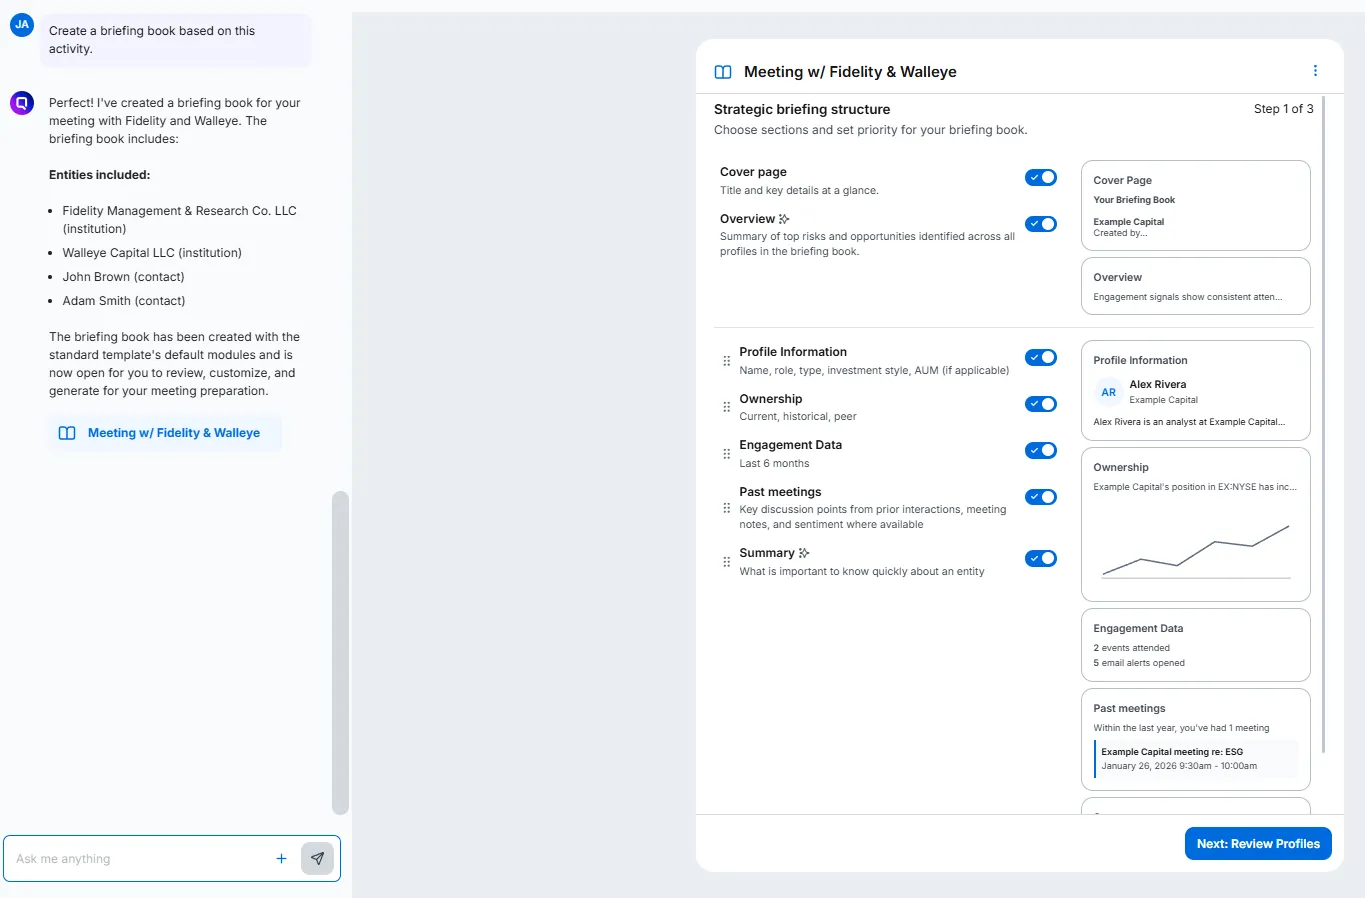1365x898 pixels.
Task: Switch off the Ownership toggle
Action: point(1041,404)
